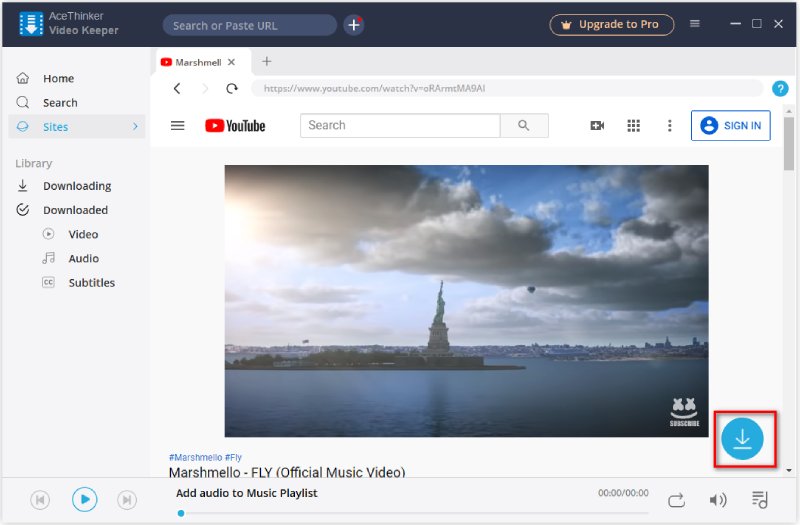The image size is (800, 525).
Task: Open the Downloading library section
Action: 76,186
